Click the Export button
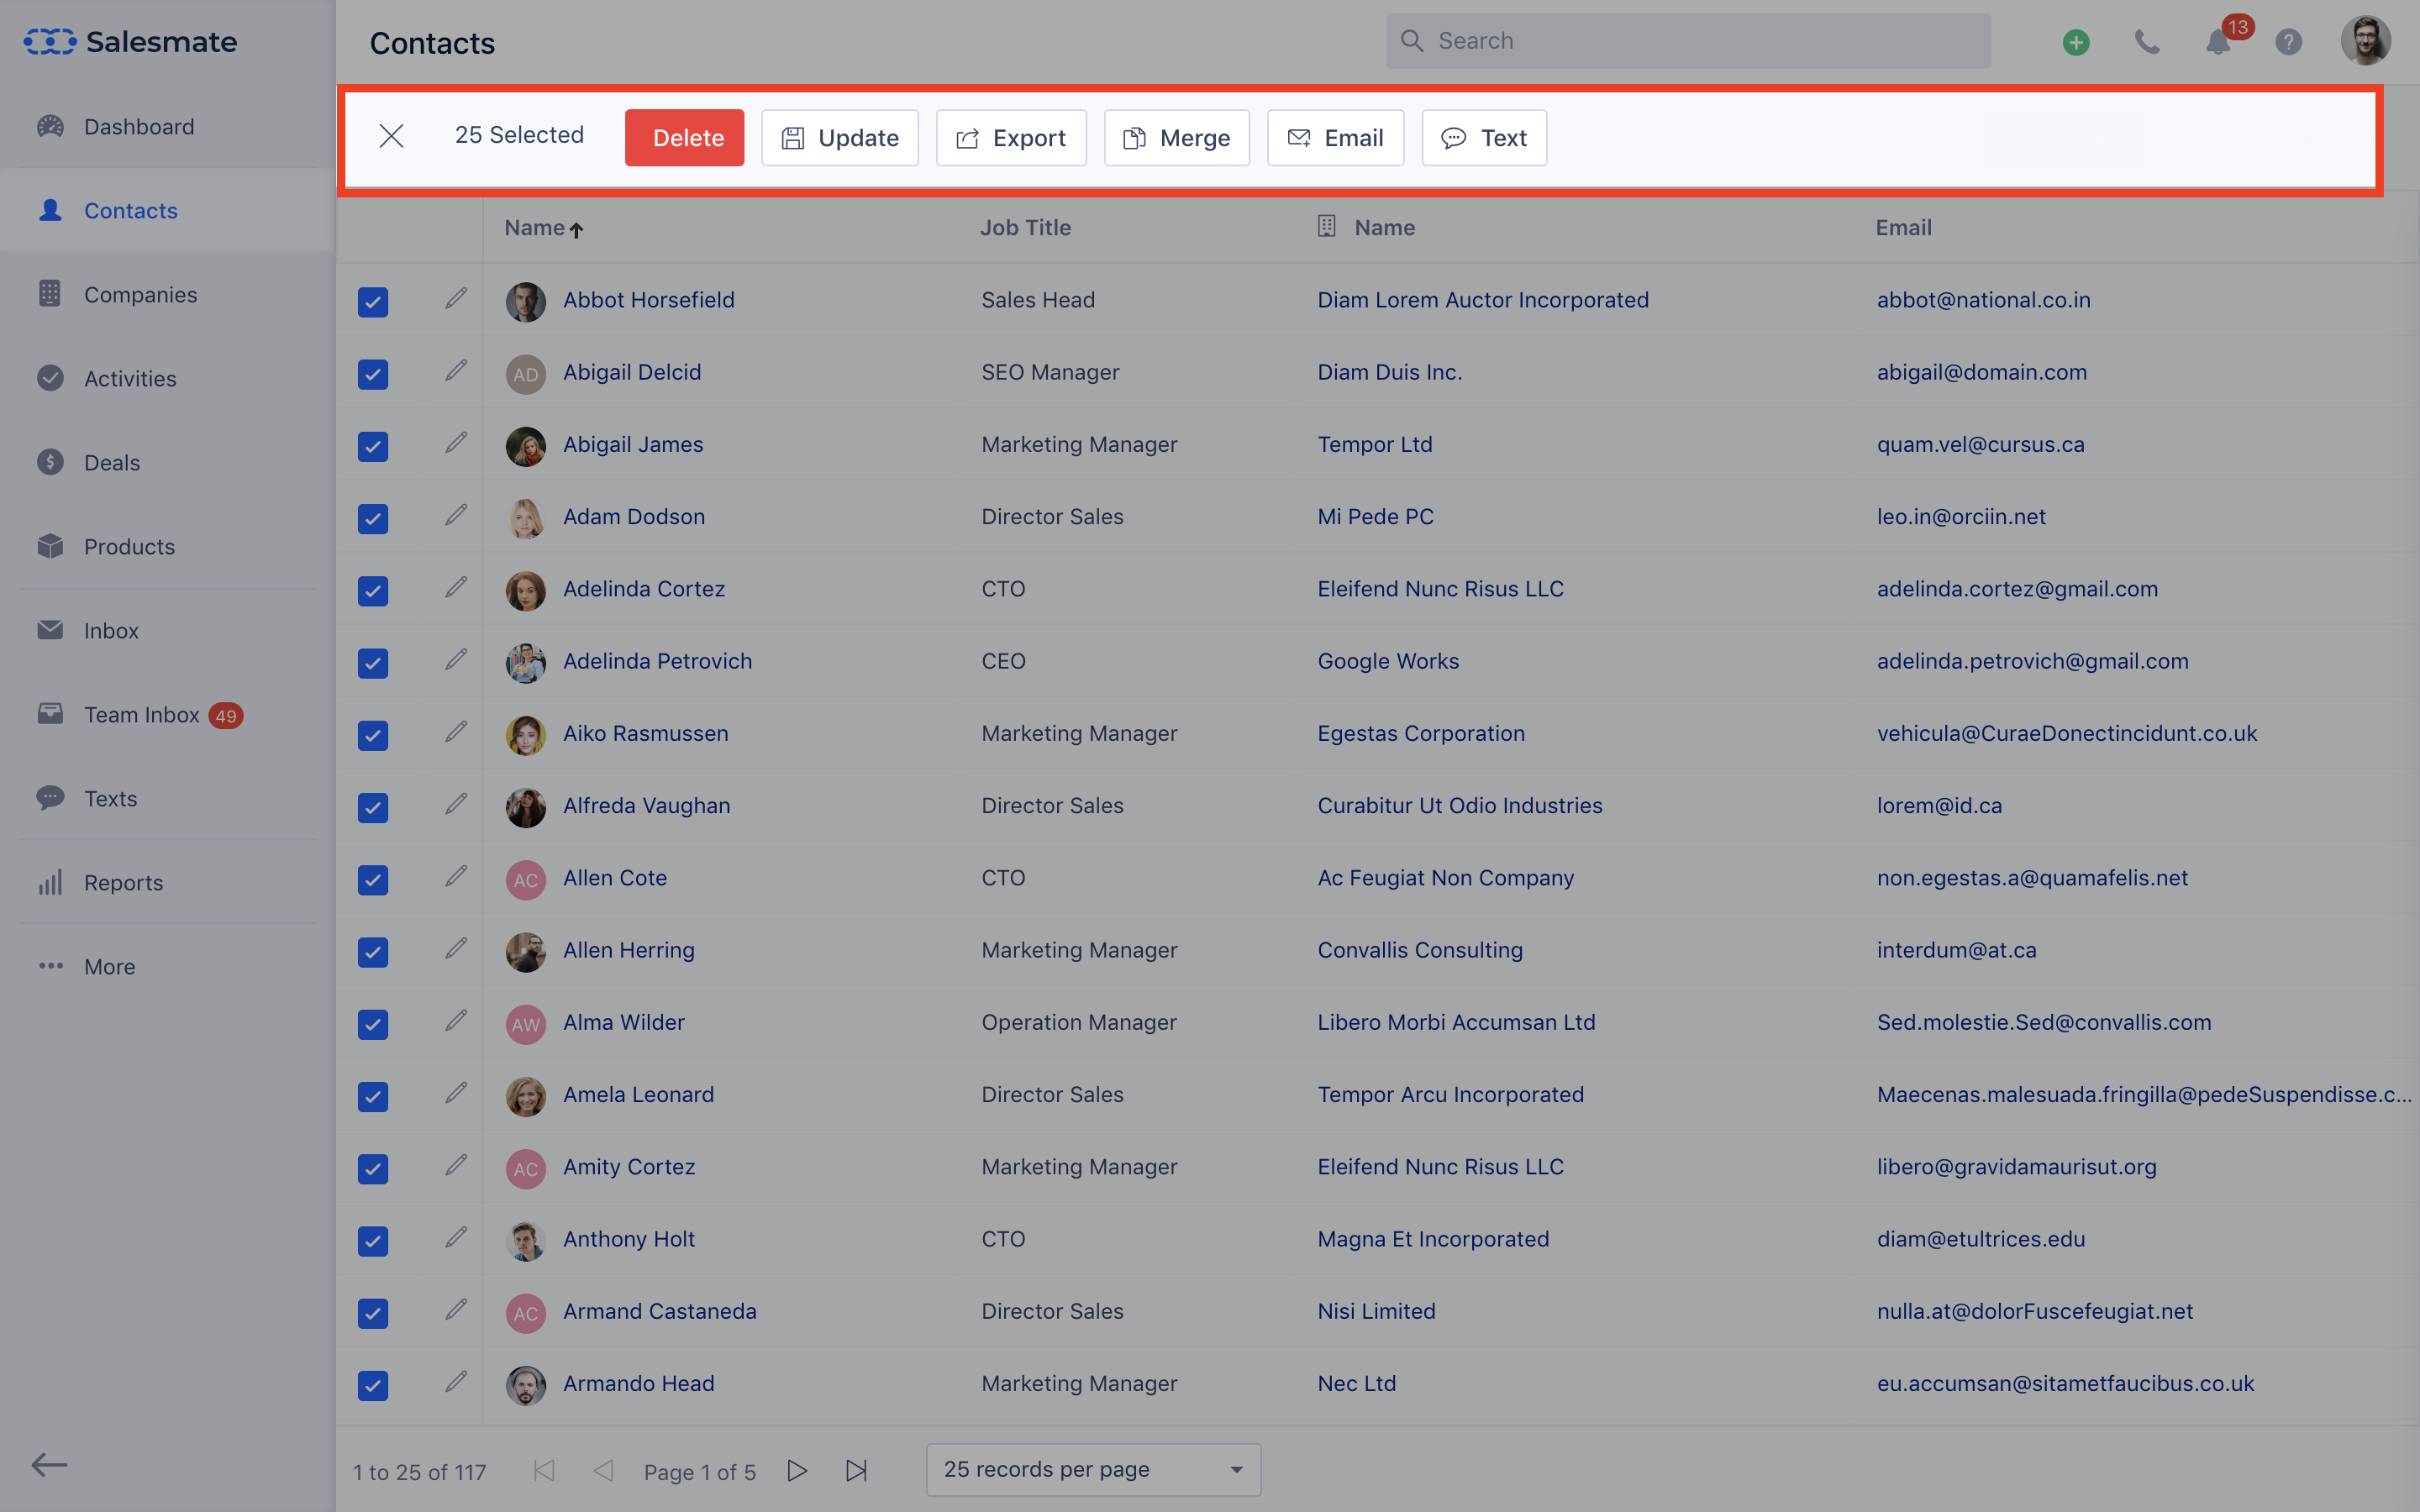The width and height of the screenshot is (2420, 1512). (x=1011, y=137)
